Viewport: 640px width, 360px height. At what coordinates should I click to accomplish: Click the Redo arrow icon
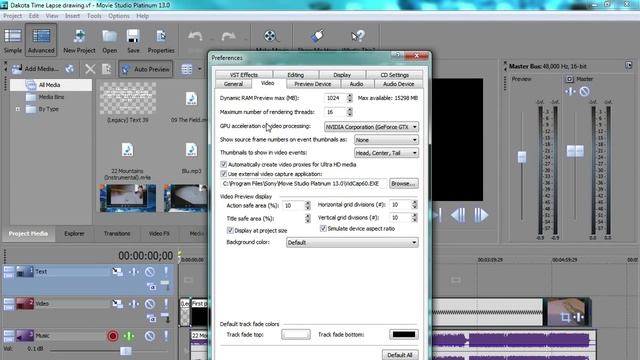[228, 37]
